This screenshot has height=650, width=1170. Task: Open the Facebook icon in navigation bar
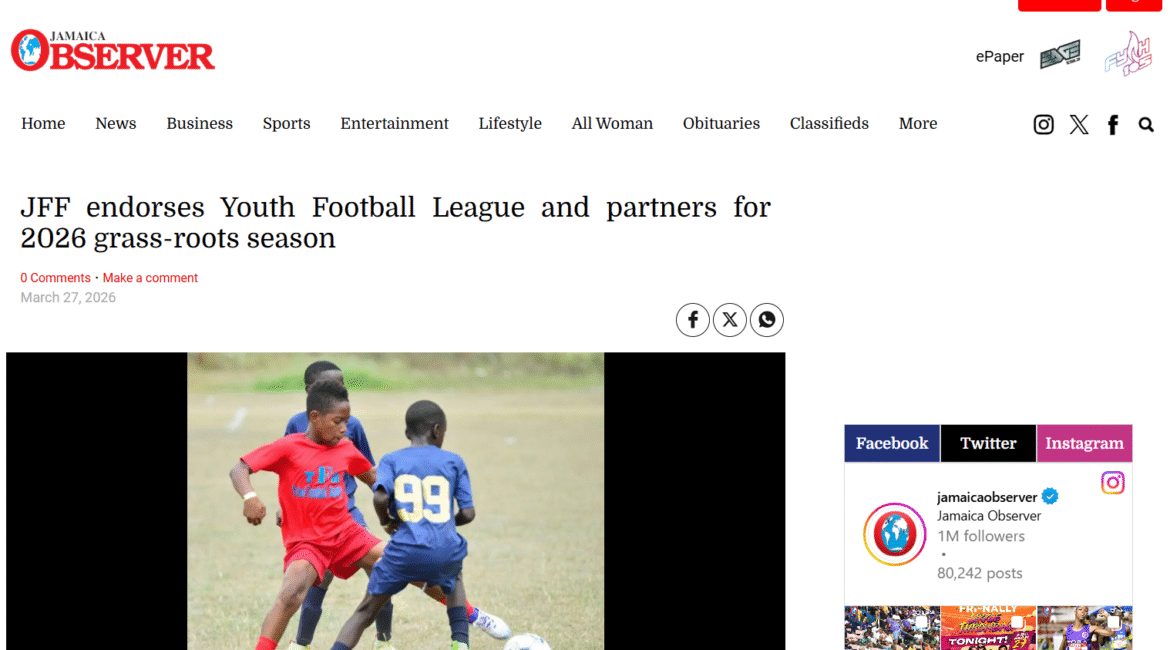click(x=1113, y=125)
